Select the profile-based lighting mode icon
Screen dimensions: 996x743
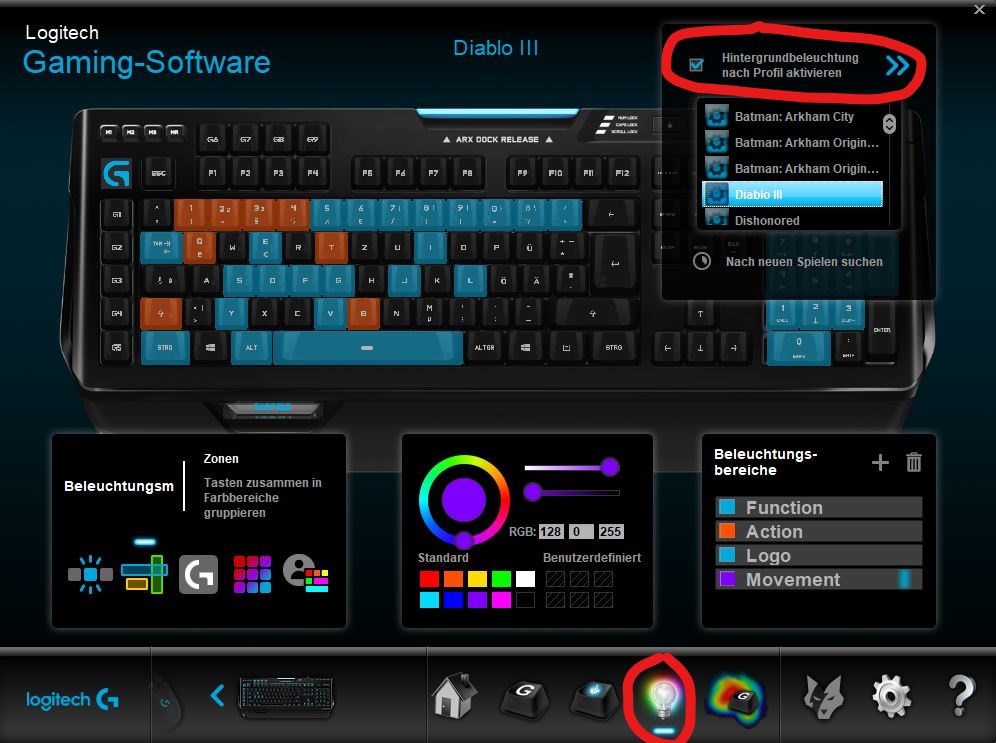[306, 573]
